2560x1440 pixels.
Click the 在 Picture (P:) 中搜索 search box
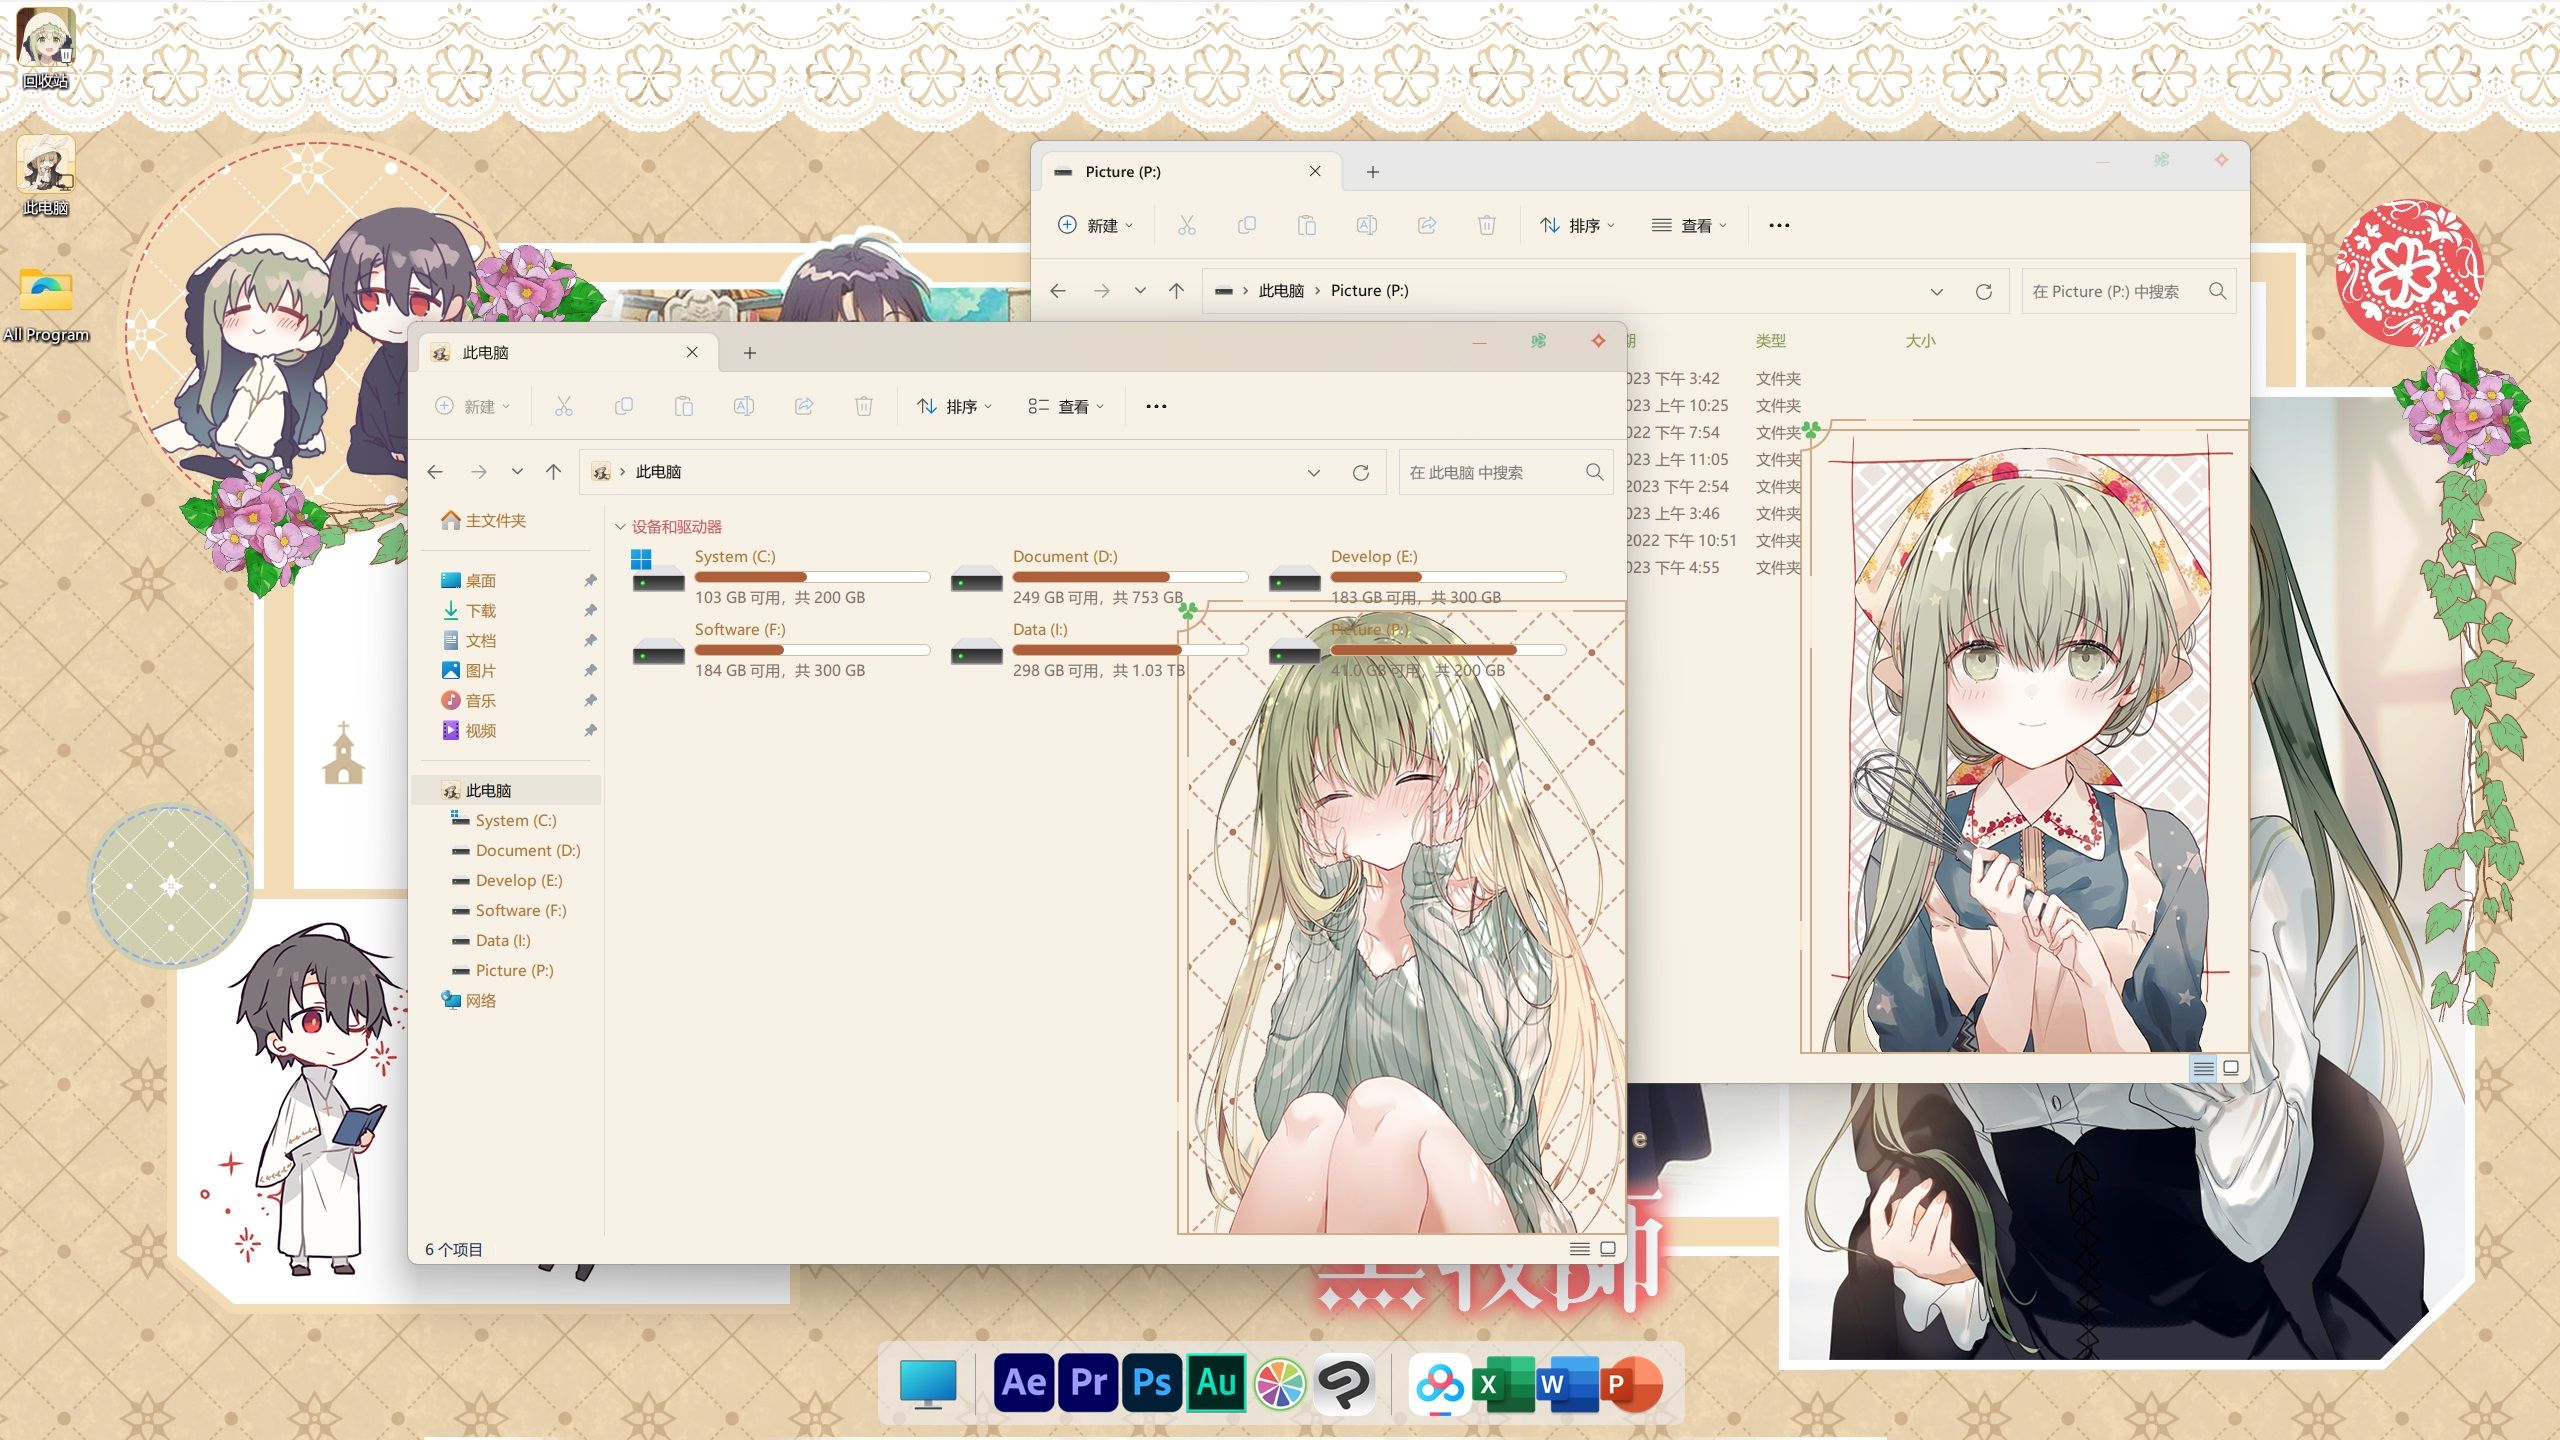click(x=2128, y=291)
